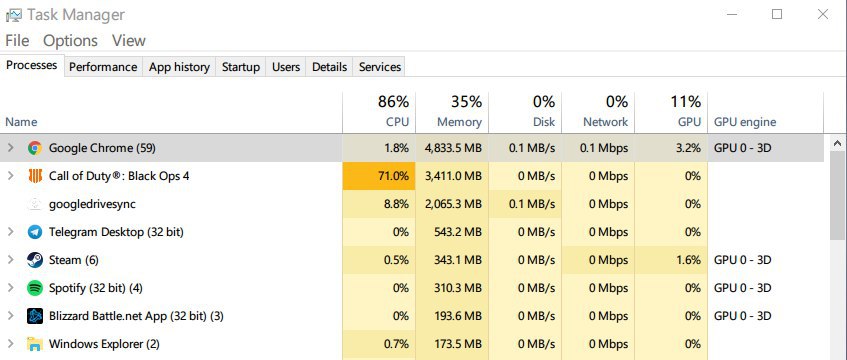
Task: Click the Telegram Desktop paper plane icon
Action: [x=35, y=232]
